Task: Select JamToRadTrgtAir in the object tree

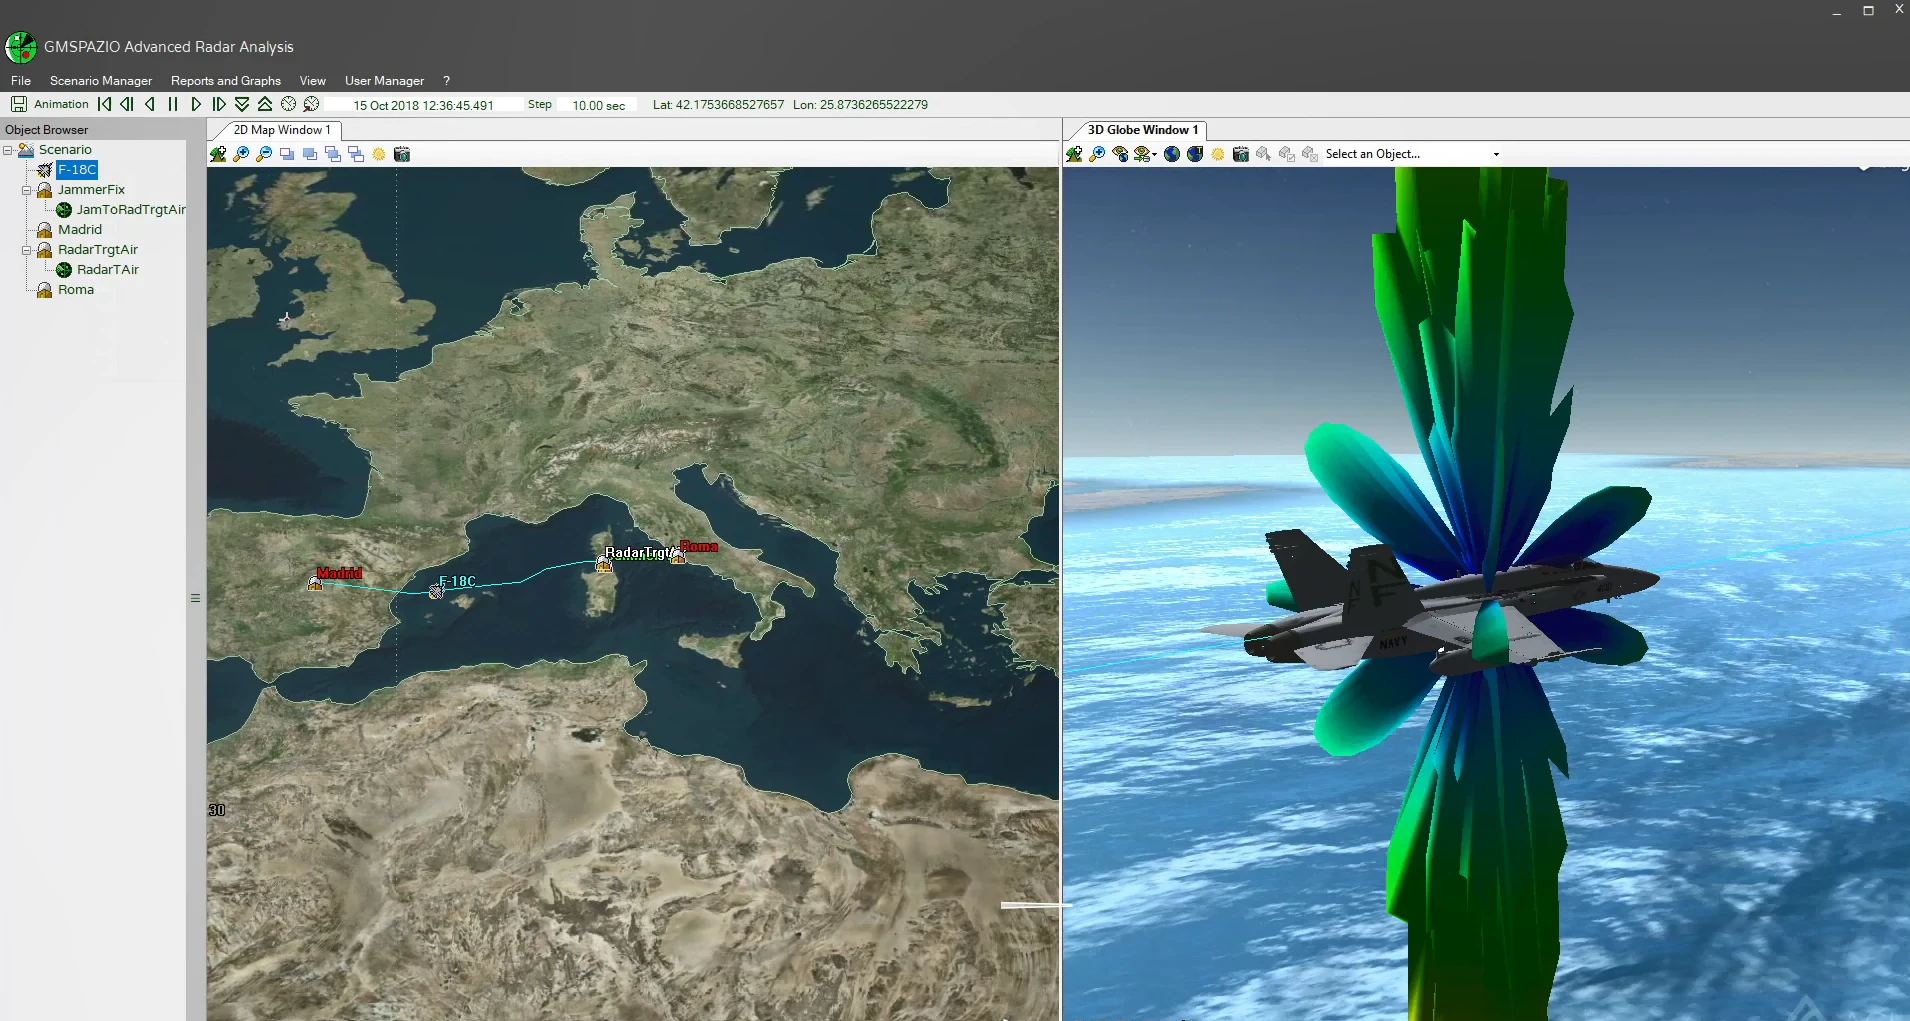Action: (x=131, y=210)
